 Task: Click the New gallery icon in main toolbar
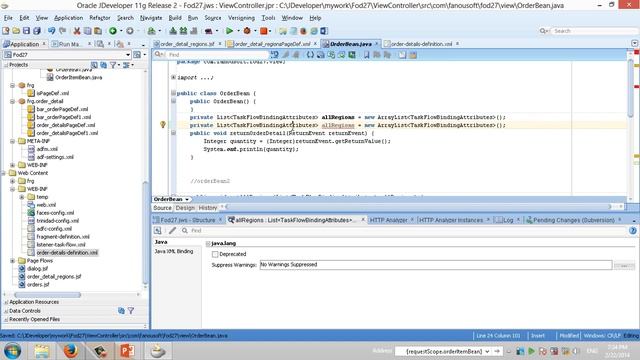[x=6, y=31]
